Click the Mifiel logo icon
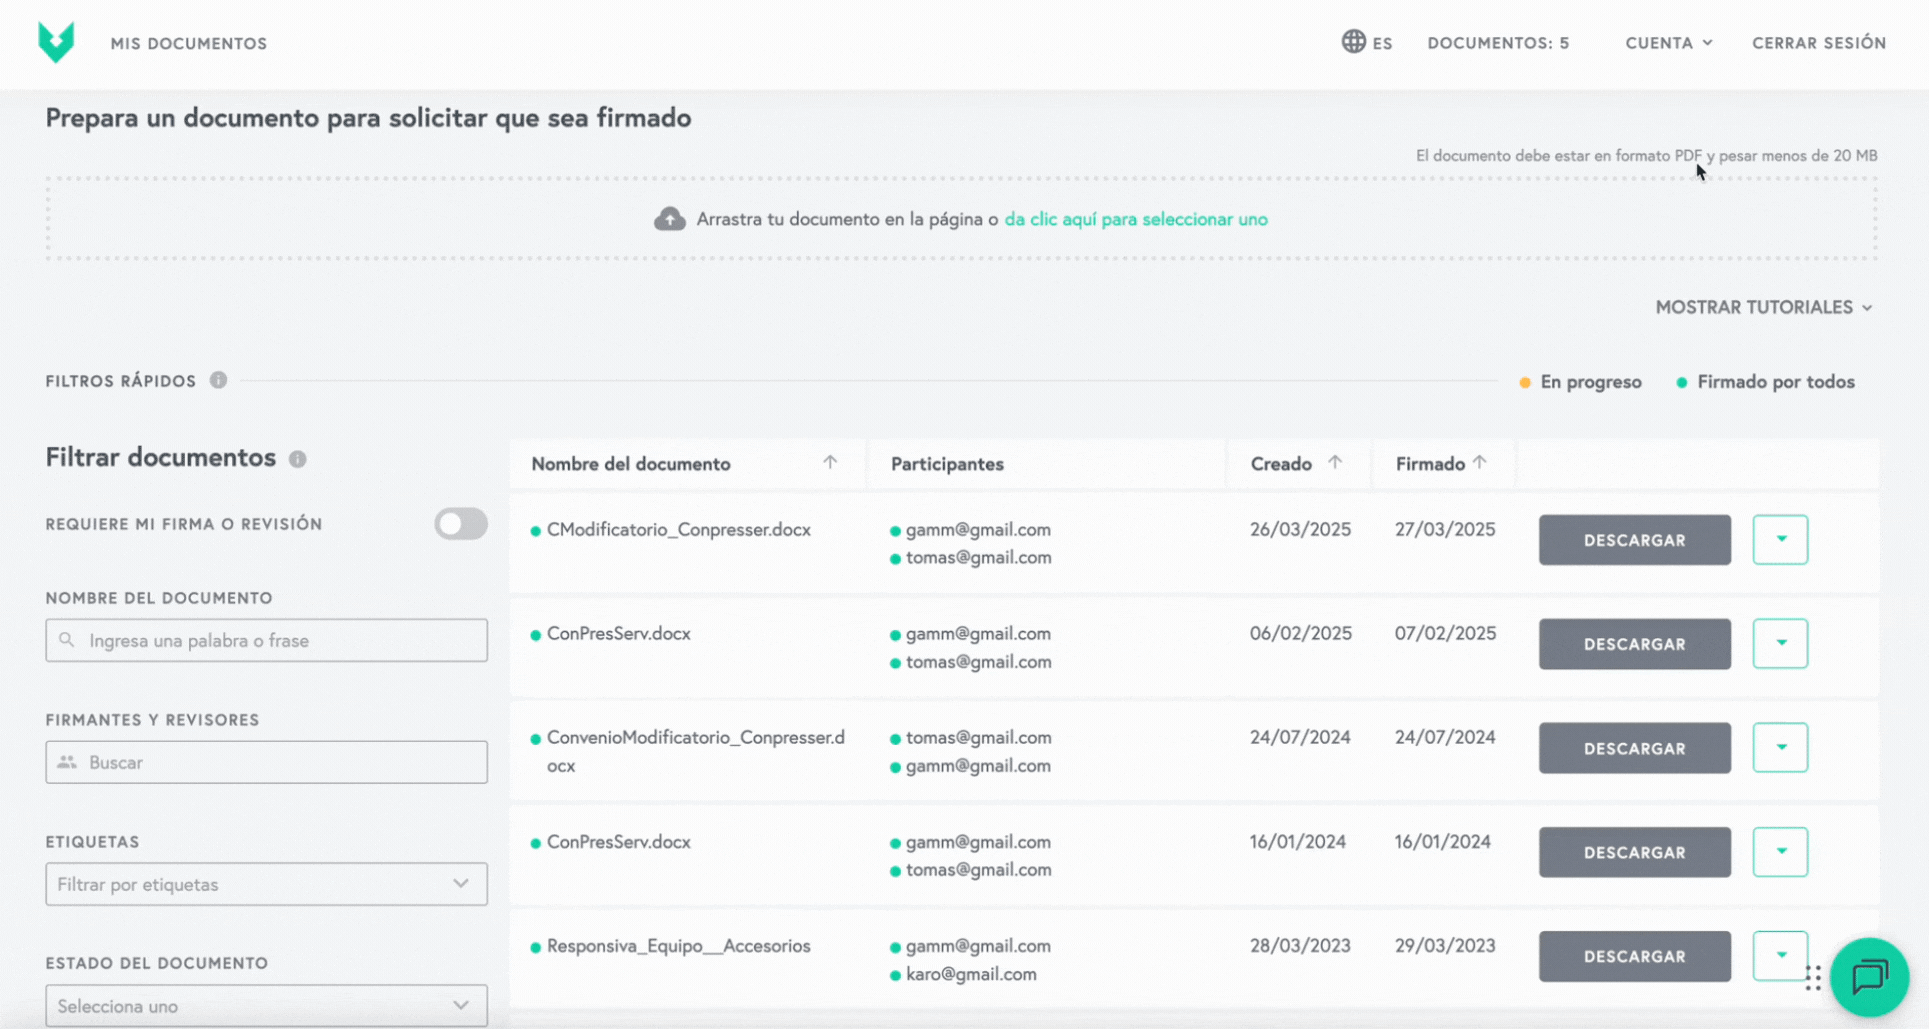The height and width of the screenshot is (1029, 1929). 57,42
